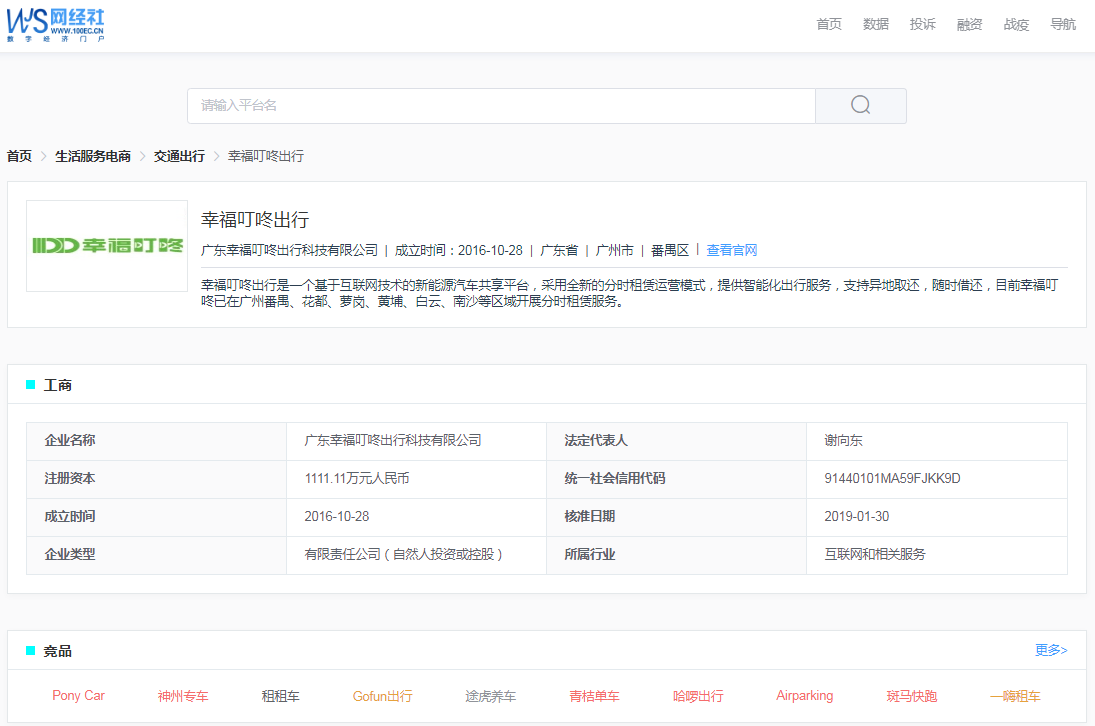Open competitor 斑马快跑

tap(912, 696)
